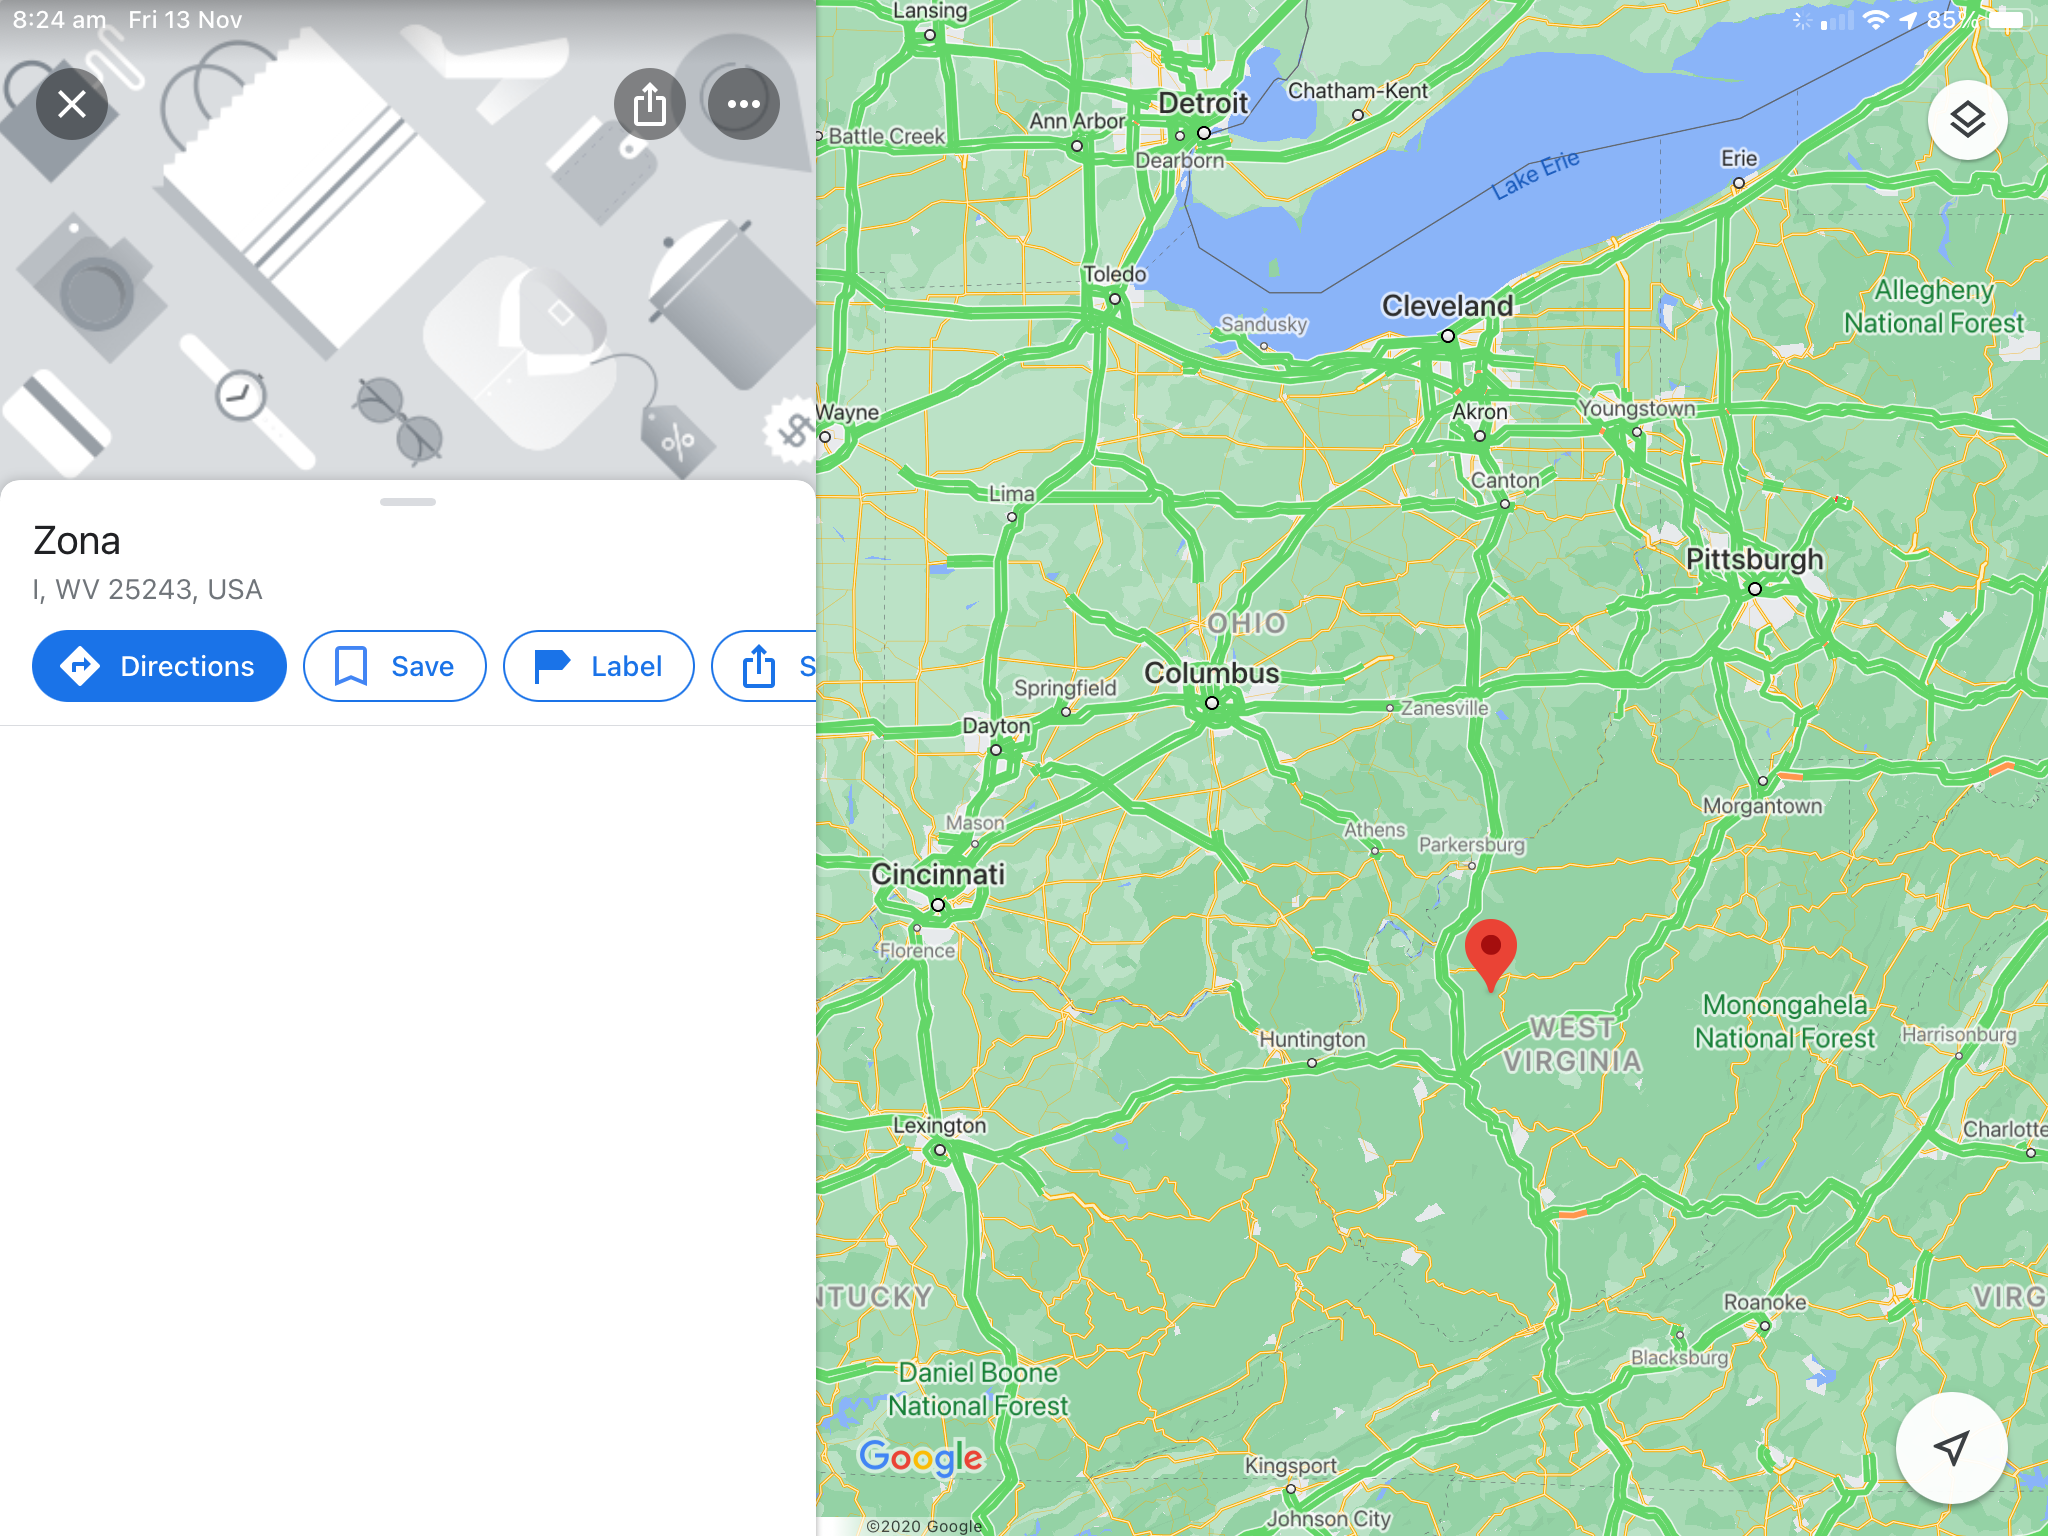Tap the Google logo on the map
Viewport: 2048px width, 1536px height.
point(921,1457)
